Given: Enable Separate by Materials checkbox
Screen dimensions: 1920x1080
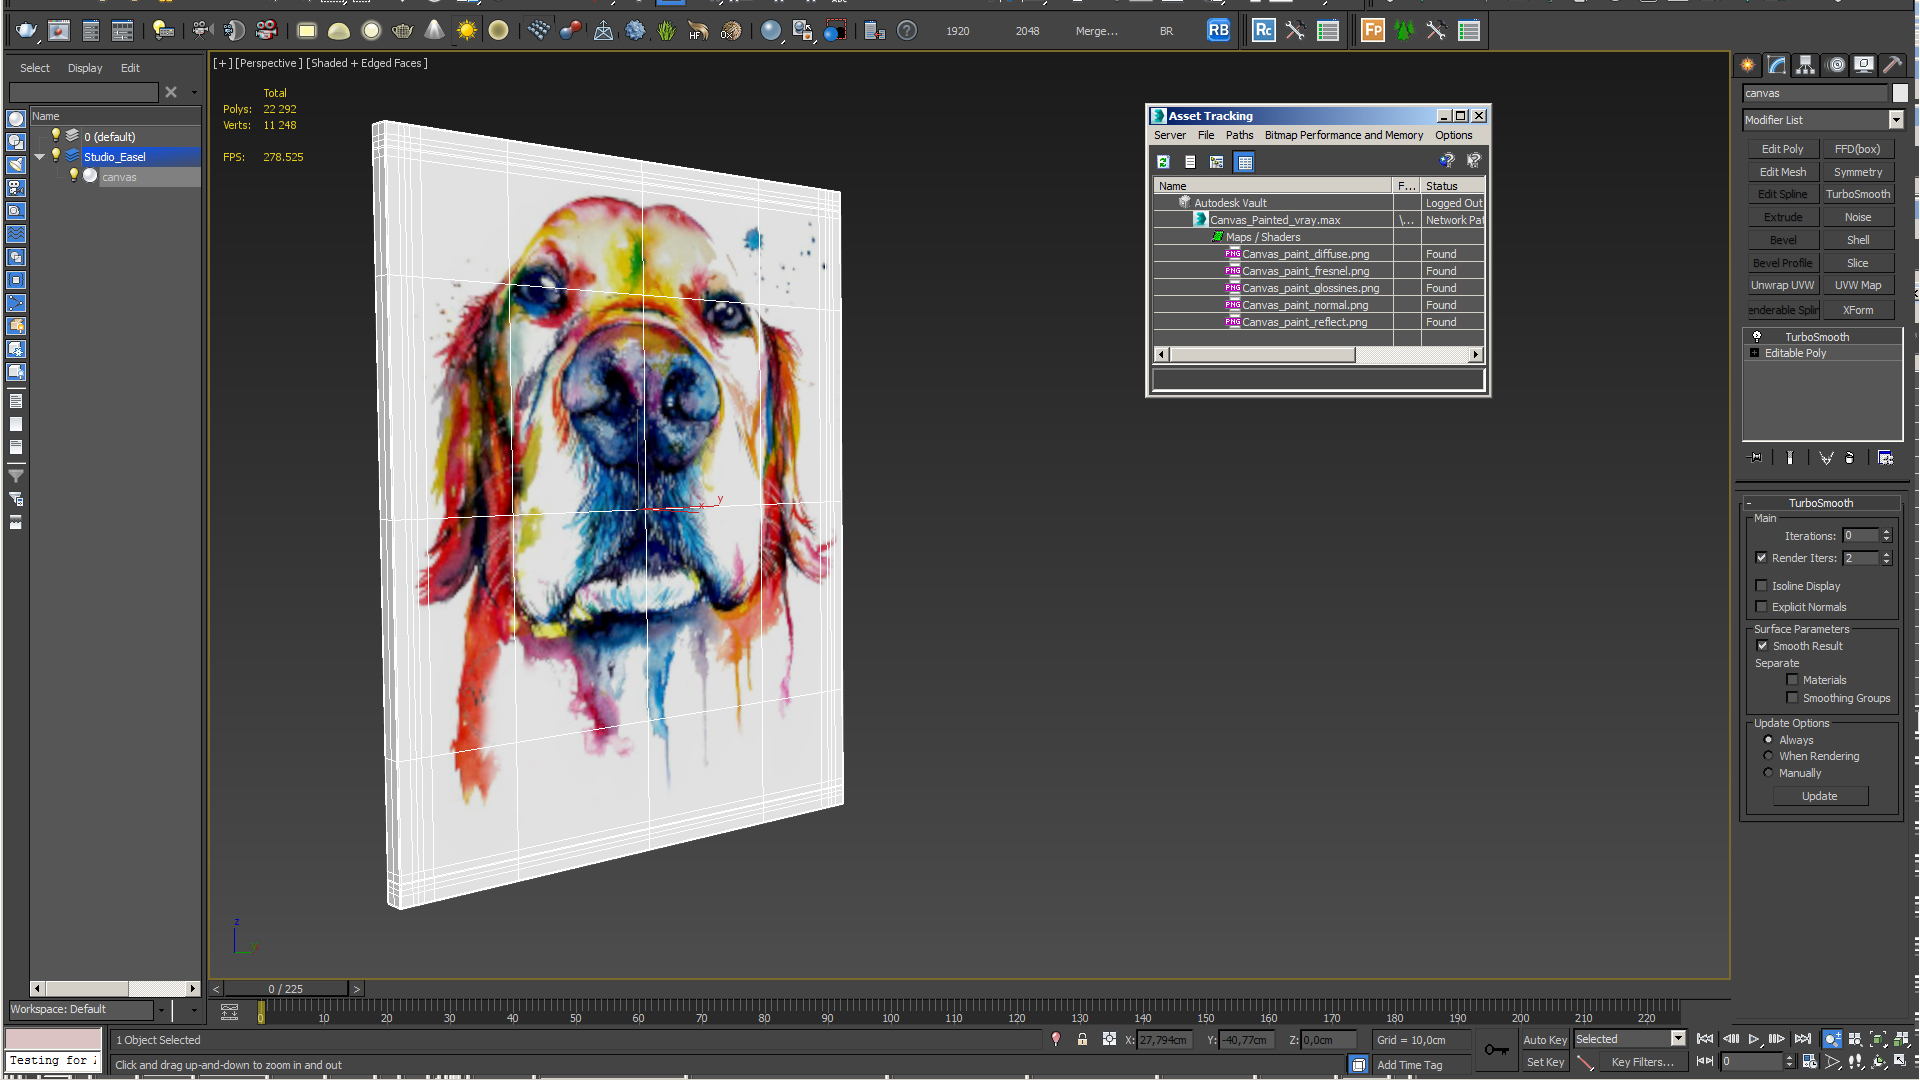Looking at the screenshot, I should 1792,680.
